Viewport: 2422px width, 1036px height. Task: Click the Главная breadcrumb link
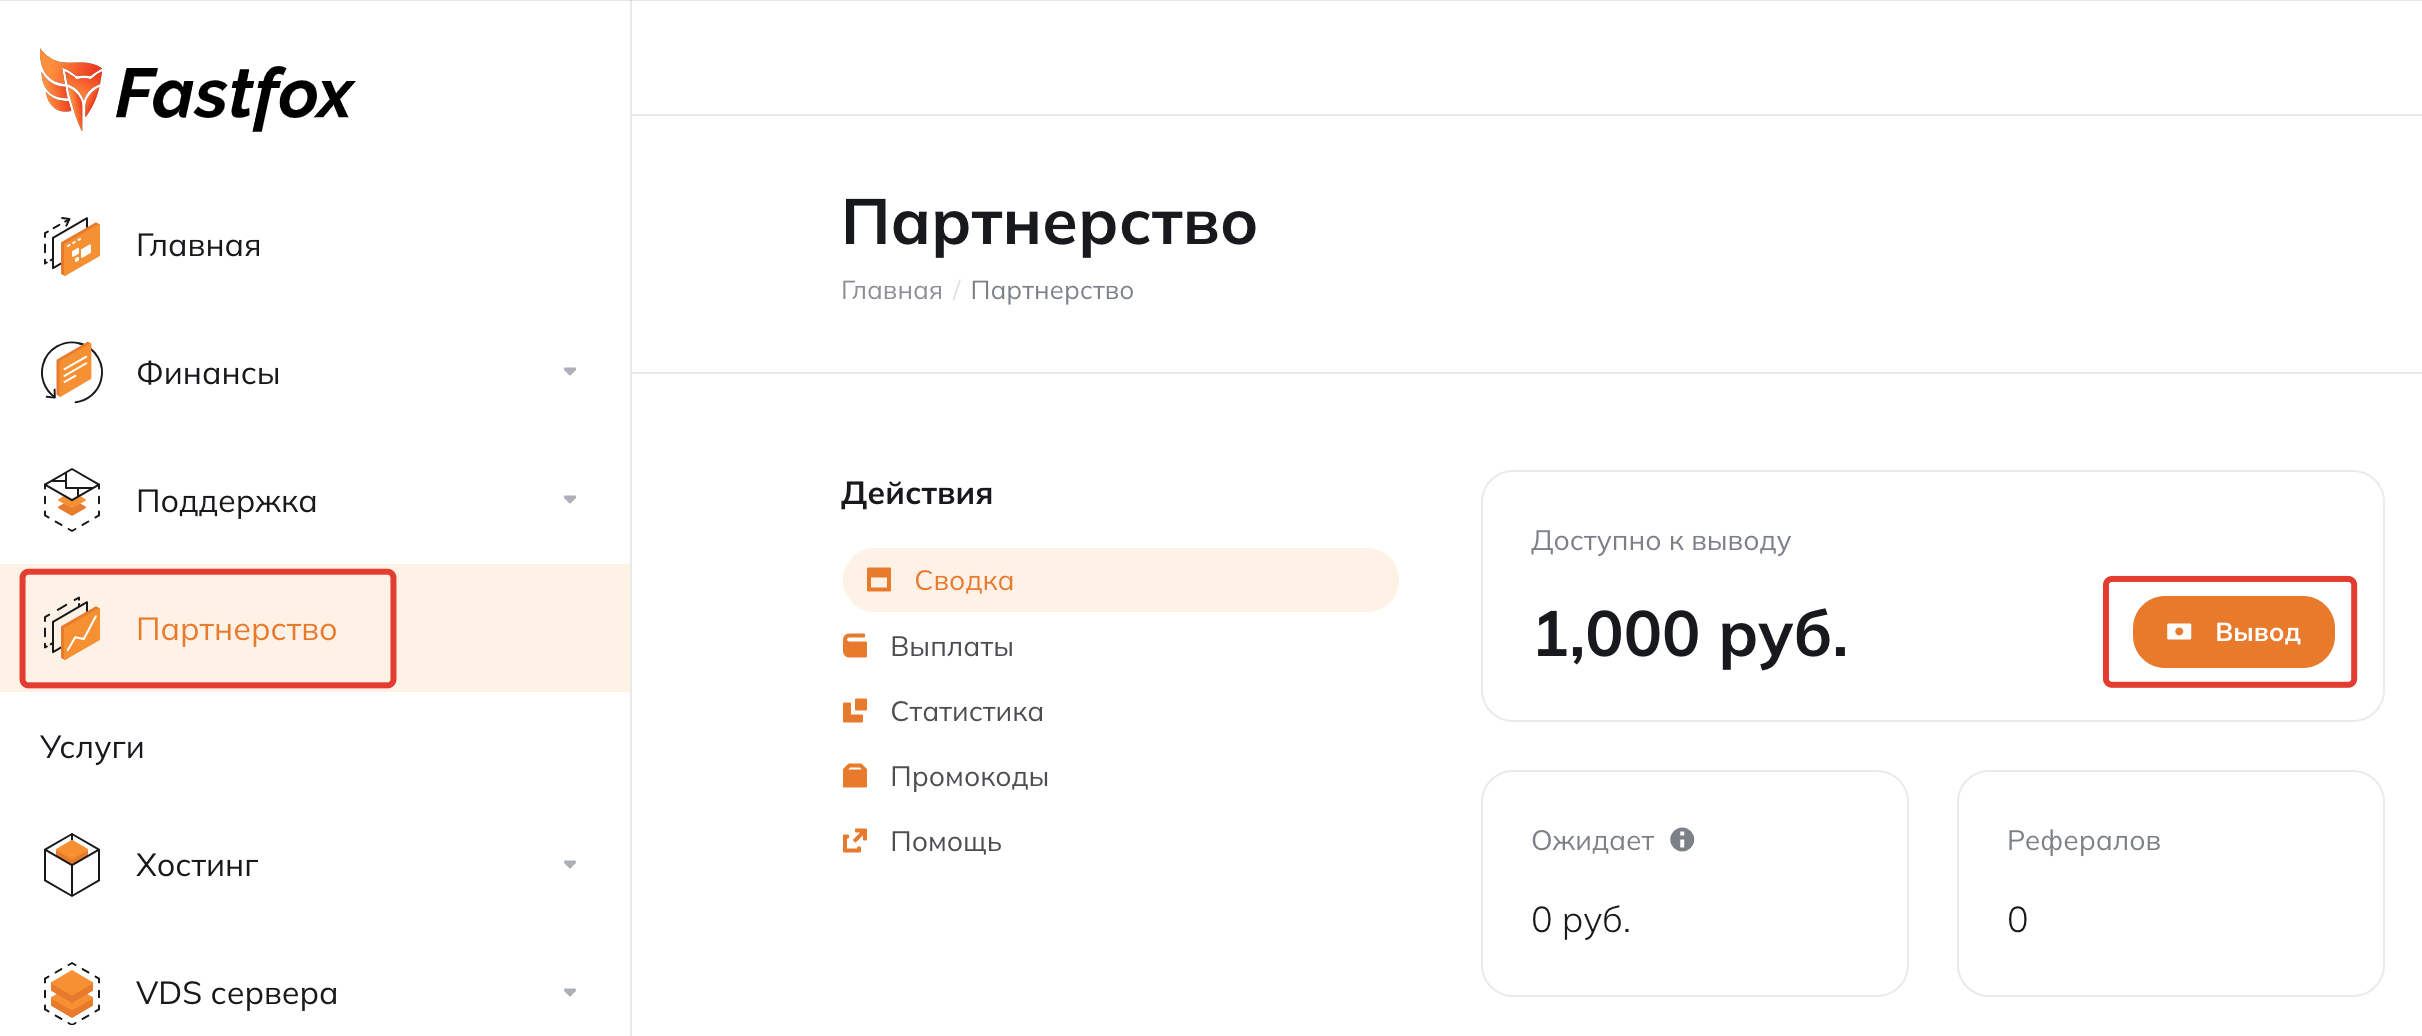[x=891, y=291]
